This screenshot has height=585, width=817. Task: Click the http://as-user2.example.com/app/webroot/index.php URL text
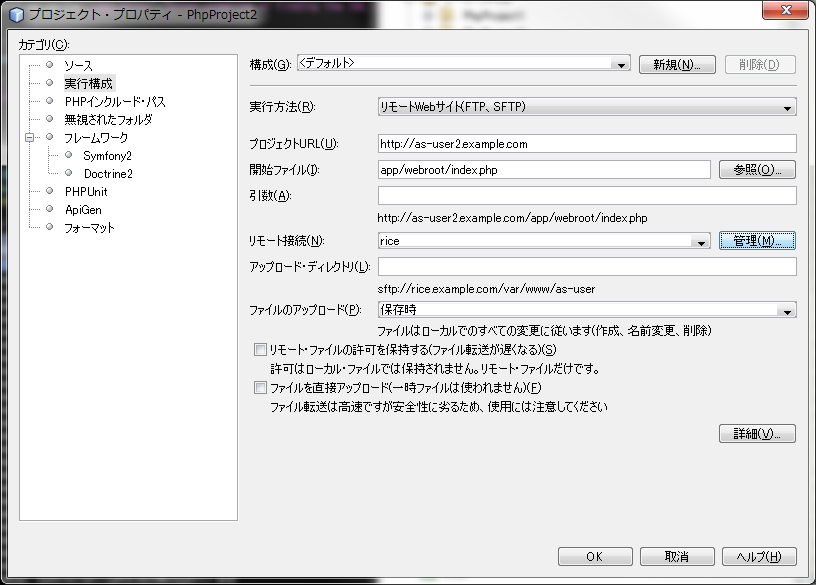(x=512, y=218)
